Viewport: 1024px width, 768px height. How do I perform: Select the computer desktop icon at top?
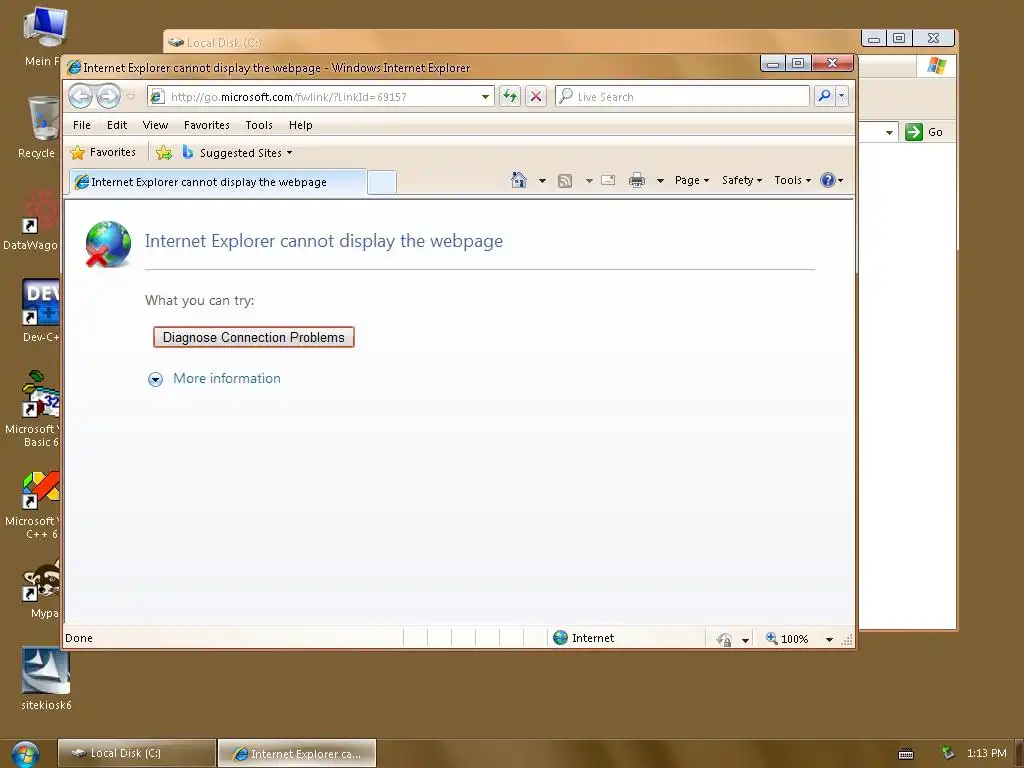pyautogui.click(x=43, y=36)
